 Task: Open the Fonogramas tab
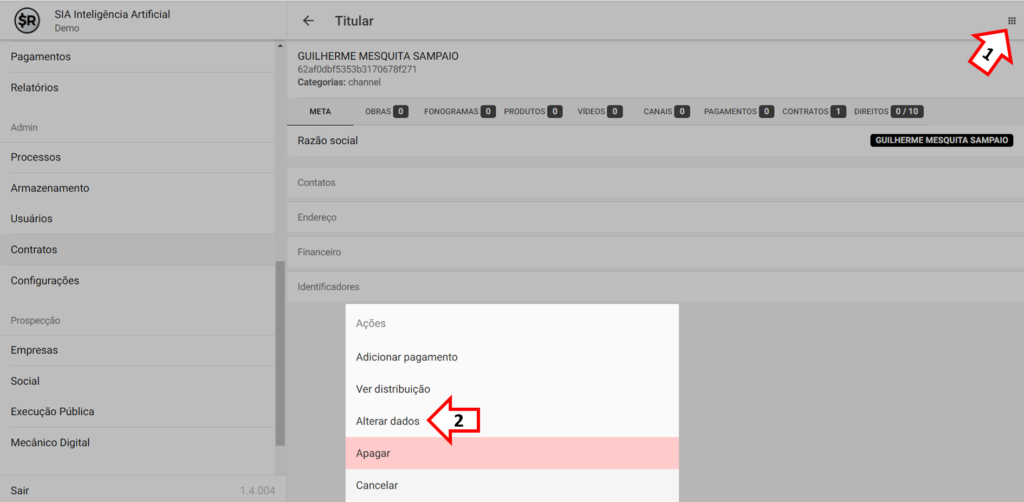[x=459, y=112]
